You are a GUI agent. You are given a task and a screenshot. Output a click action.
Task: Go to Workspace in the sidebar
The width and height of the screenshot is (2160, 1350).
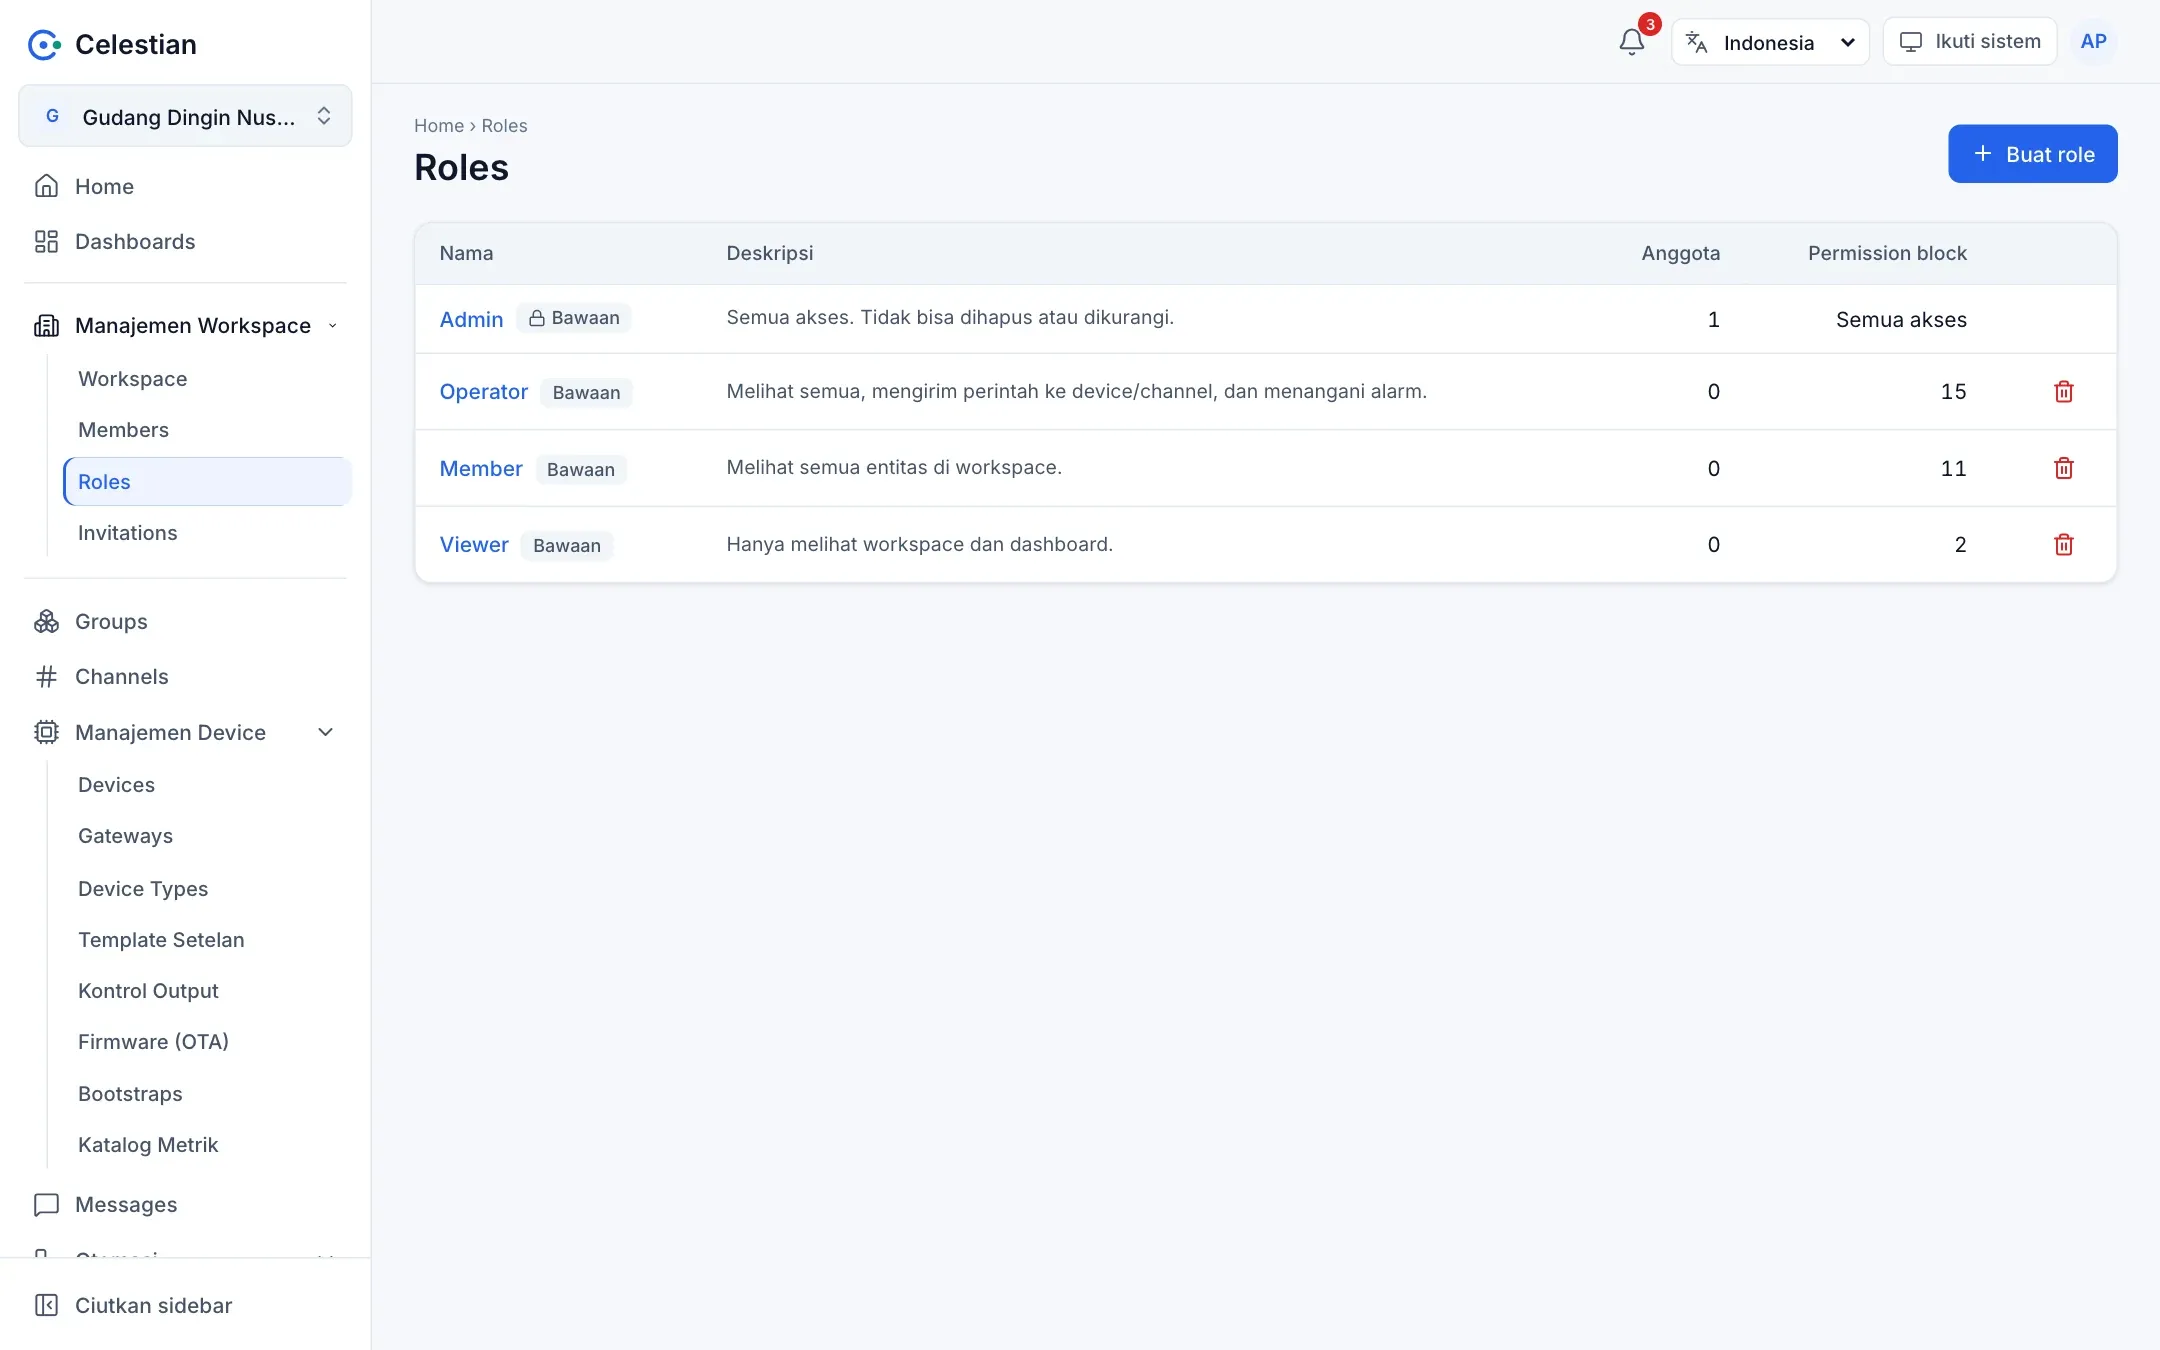pyautogui.click(x=133, y=379)
